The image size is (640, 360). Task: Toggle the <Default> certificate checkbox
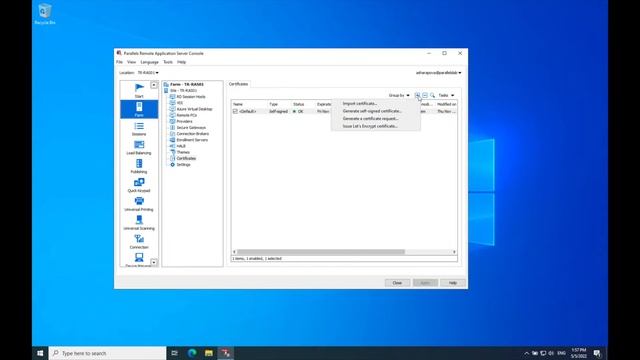tap(235, 111)
